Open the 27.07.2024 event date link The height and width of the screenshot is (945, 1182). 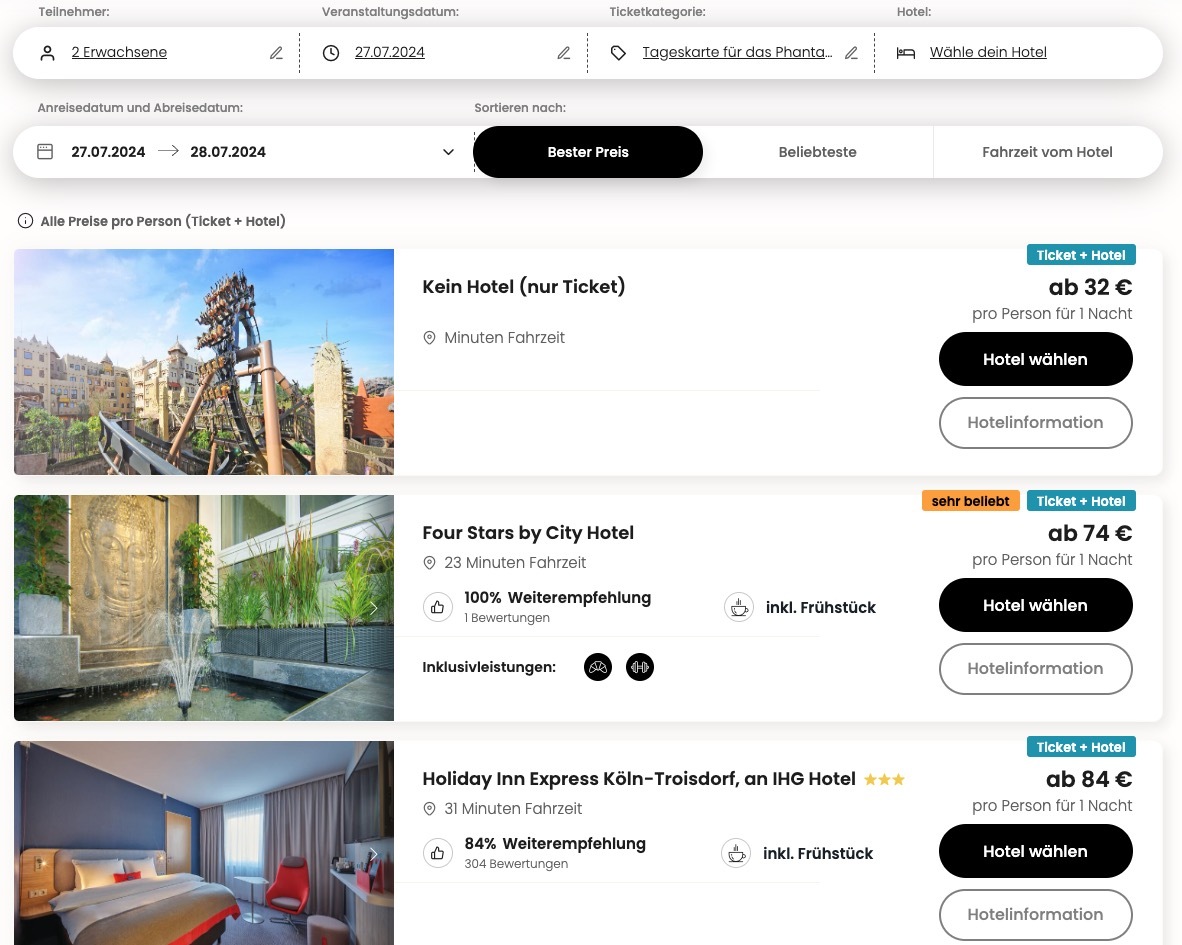[x=390, y=52]
